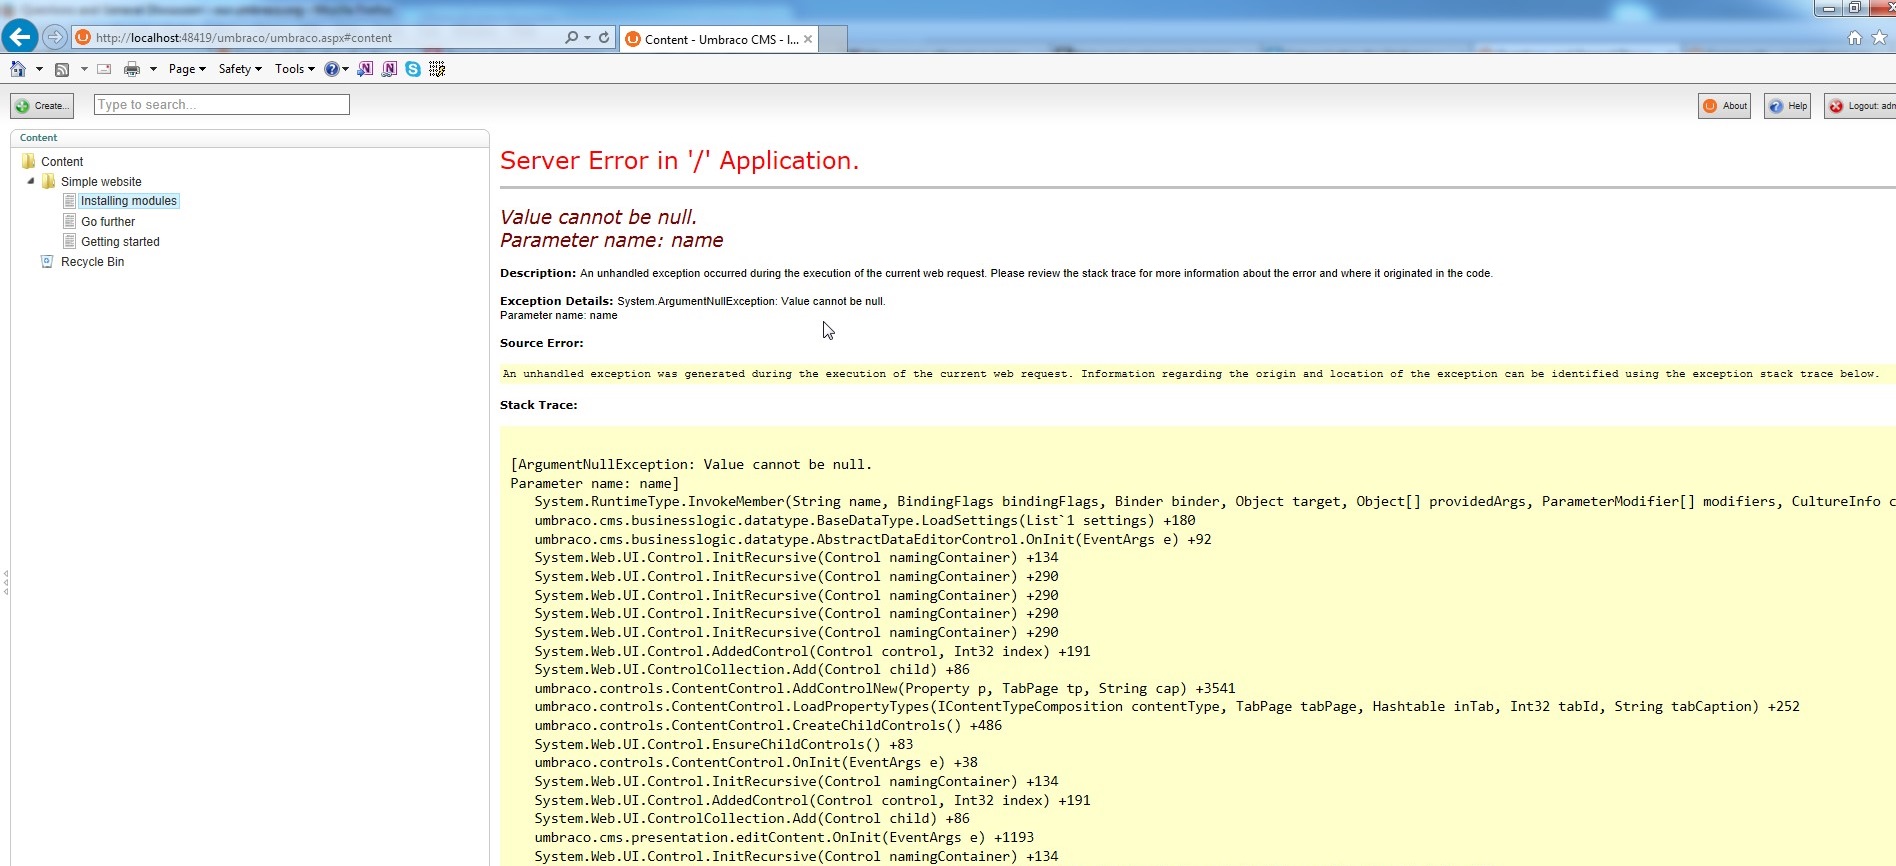Click the Umbraco Help button
The width and height of the screenshot is (1896, 866).
pos(1787,106)
